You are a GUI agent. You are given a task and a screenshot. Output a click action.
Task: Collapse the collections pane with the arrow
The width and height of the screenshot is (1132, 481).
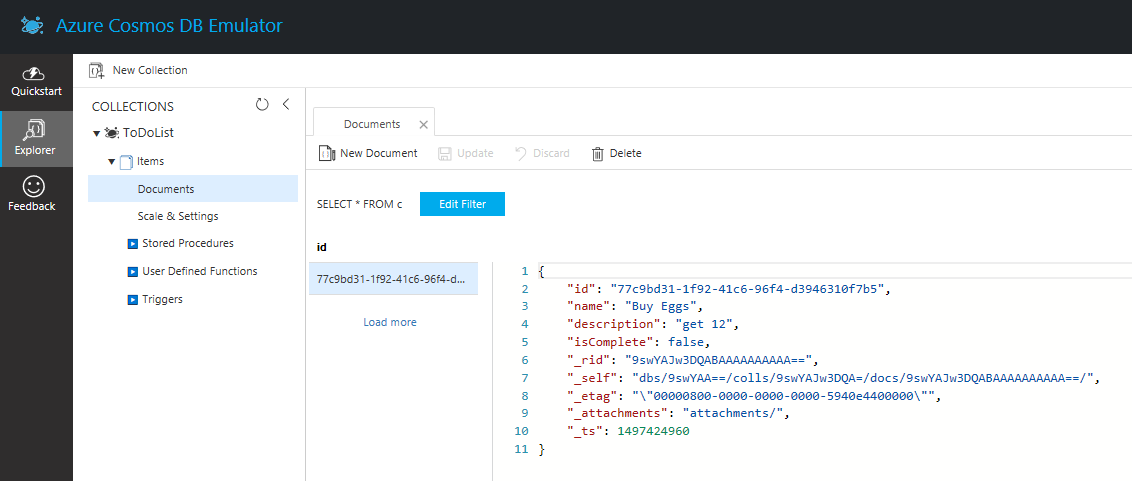tap(286, 105)
